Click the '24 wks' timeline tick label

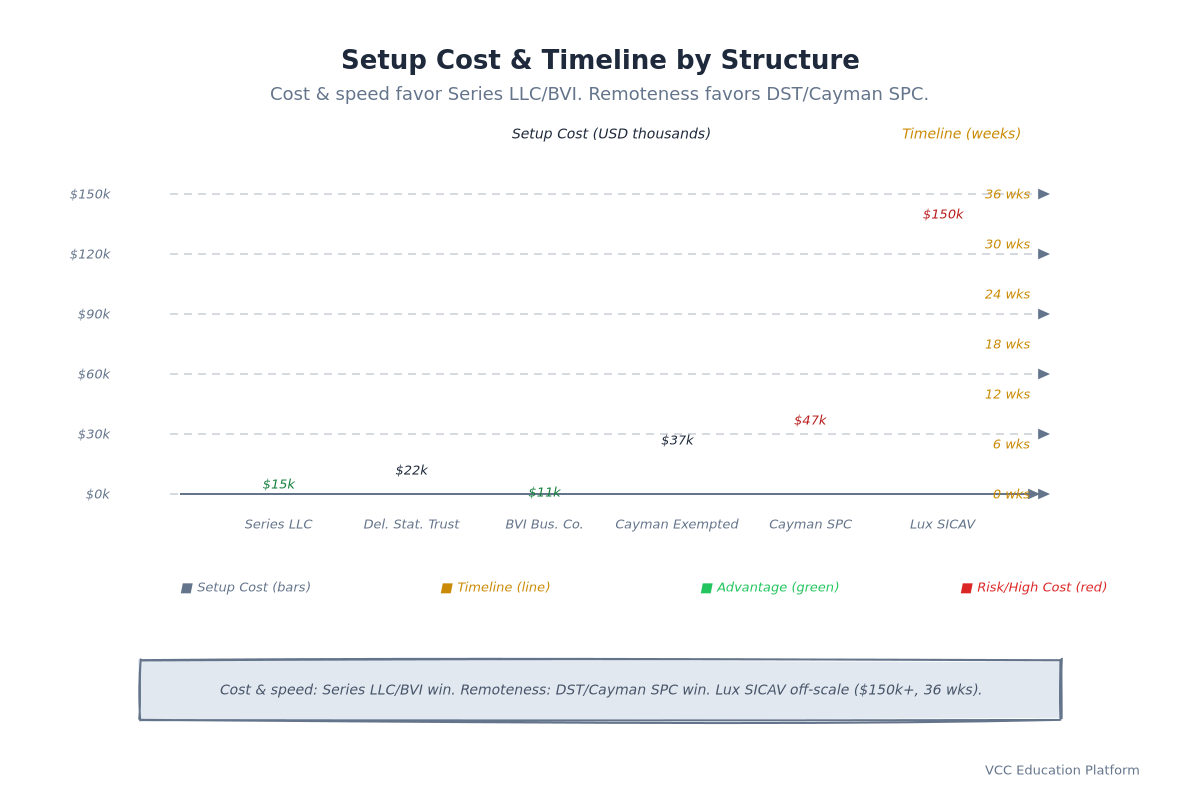tap(1007, 294)
